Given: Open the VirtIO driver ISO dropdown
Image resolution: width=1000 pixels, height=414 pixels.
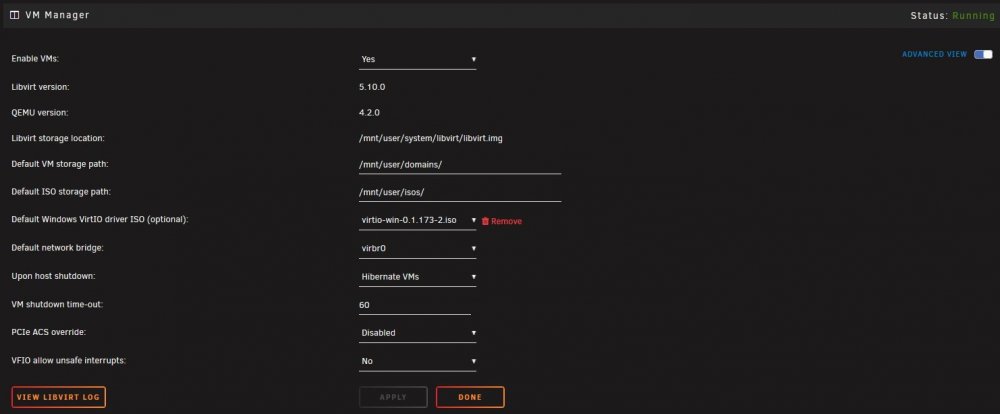Looking at the screenshot, I should coord(417,220).
